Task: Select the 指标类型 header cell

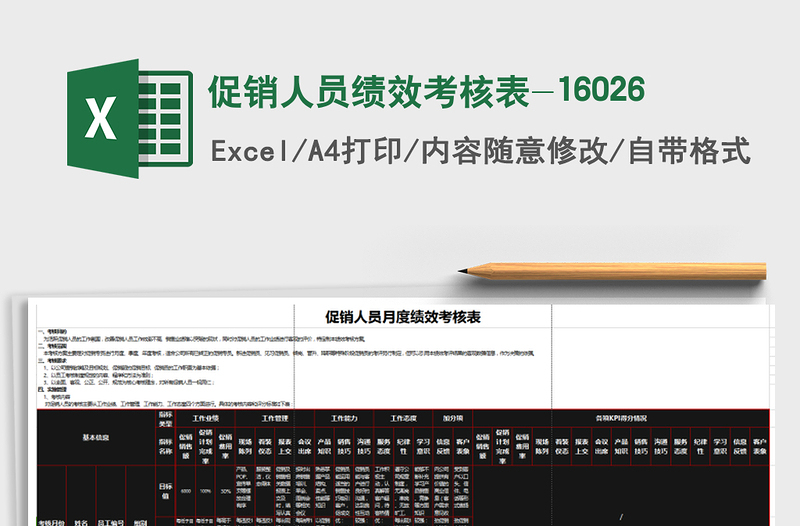Action: point(165,419)
